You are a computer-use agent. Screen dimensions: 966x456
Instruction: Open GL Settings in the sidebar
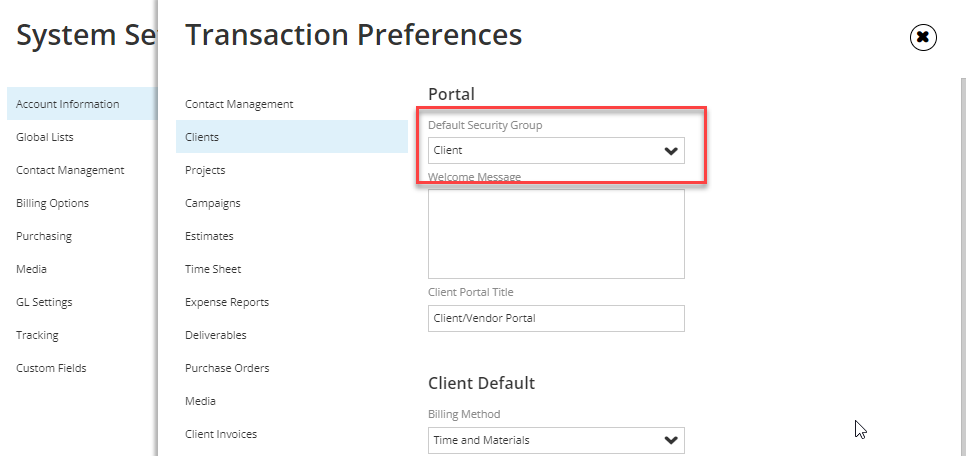tap(44, 302)
